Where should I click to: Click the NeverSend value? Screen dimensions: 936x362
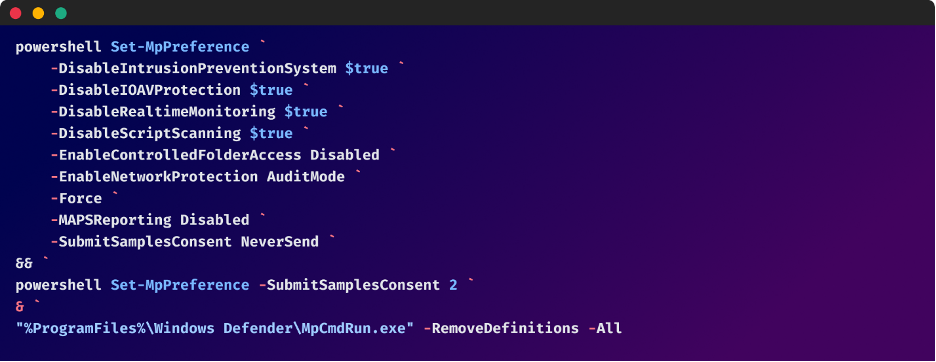point(279,242)
